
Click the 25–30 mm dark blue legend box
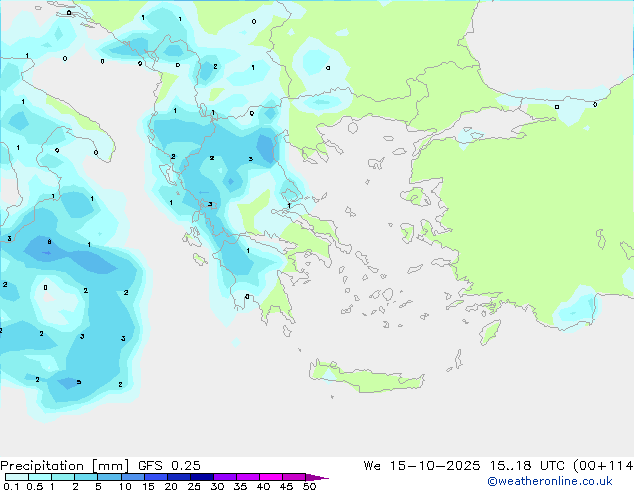(x=202, y=477)
